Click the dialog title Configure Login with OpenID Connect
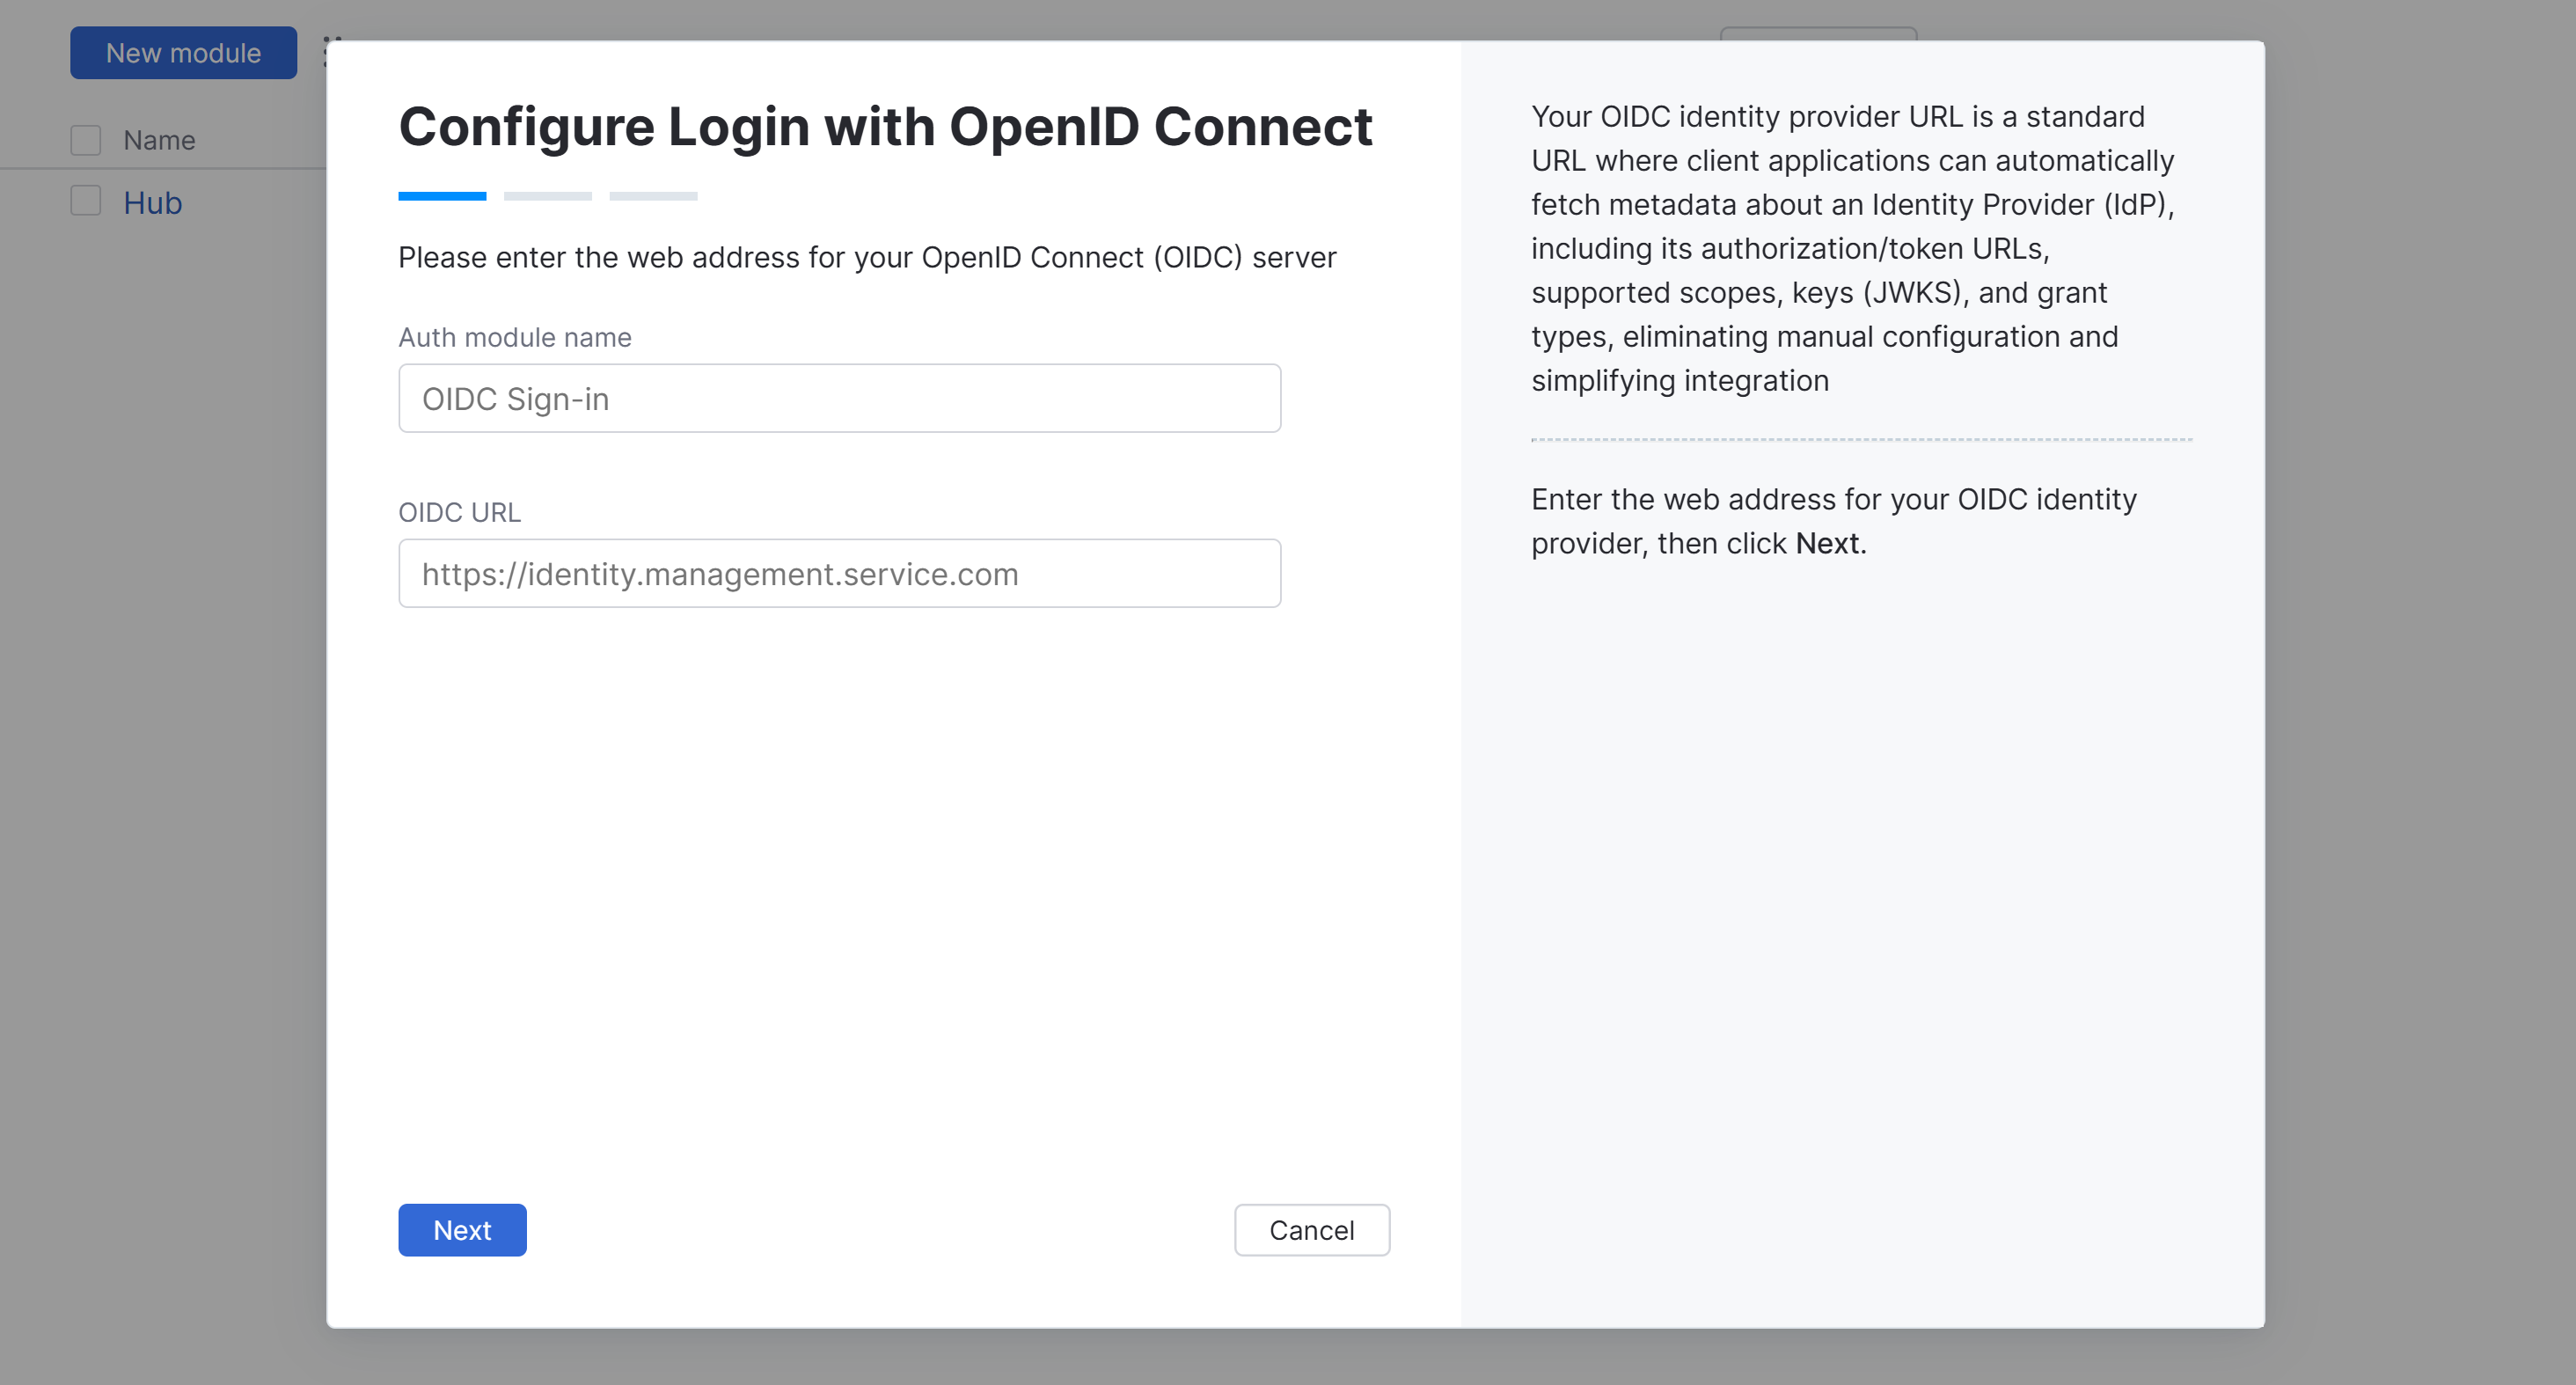This screenshot has height=1385, width=2576. click(886, 126)
